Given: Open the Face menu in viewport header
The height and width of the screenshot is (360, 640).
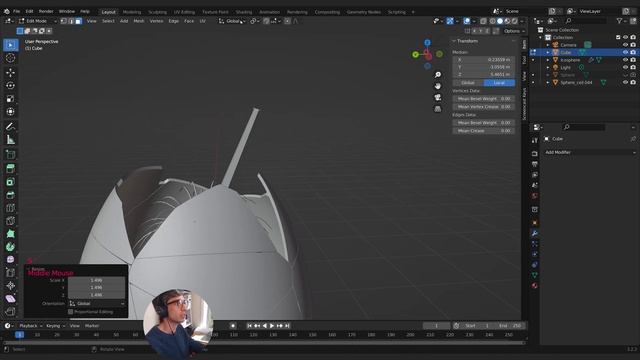Looking at the screenshot, I should tap(189, 21).
